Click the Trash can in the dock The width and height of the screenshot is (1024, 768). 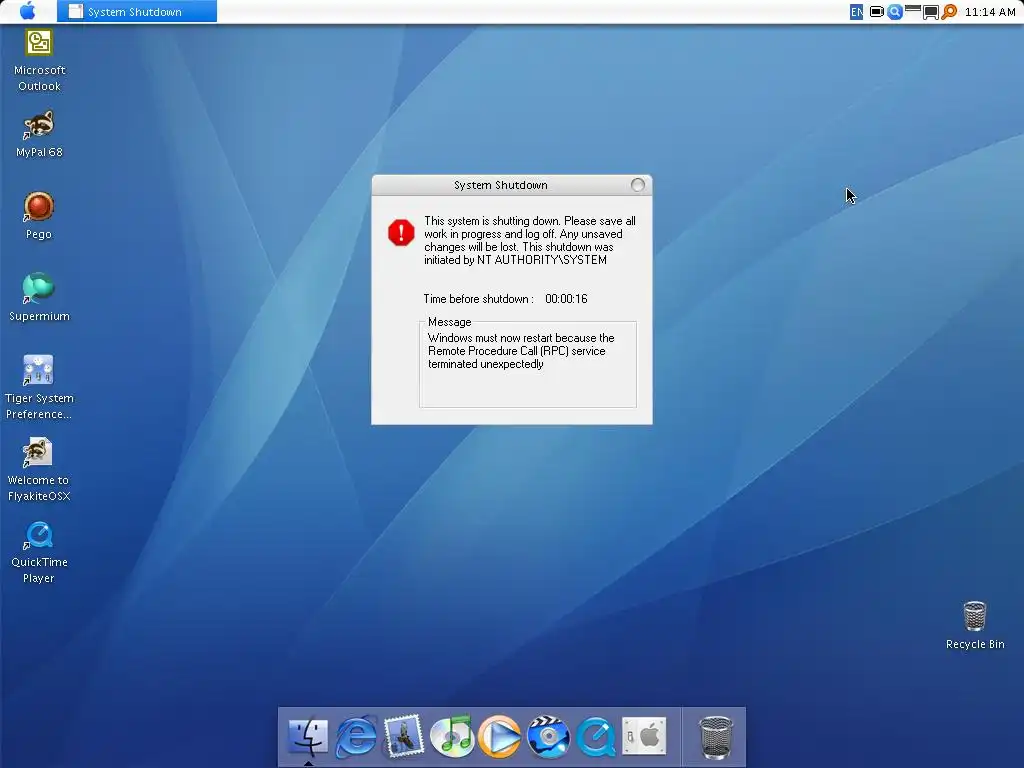tap(716, 738)
